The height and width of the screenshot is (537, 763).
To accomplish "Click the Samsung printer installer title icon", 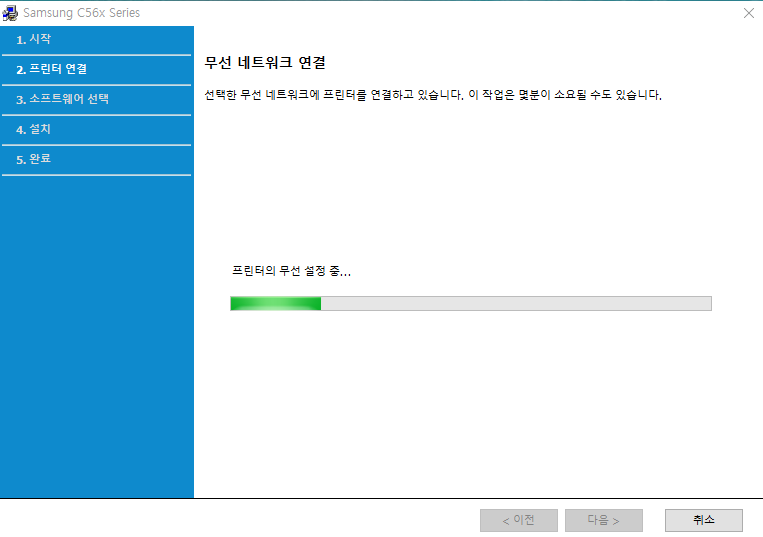I will (10, 13).
